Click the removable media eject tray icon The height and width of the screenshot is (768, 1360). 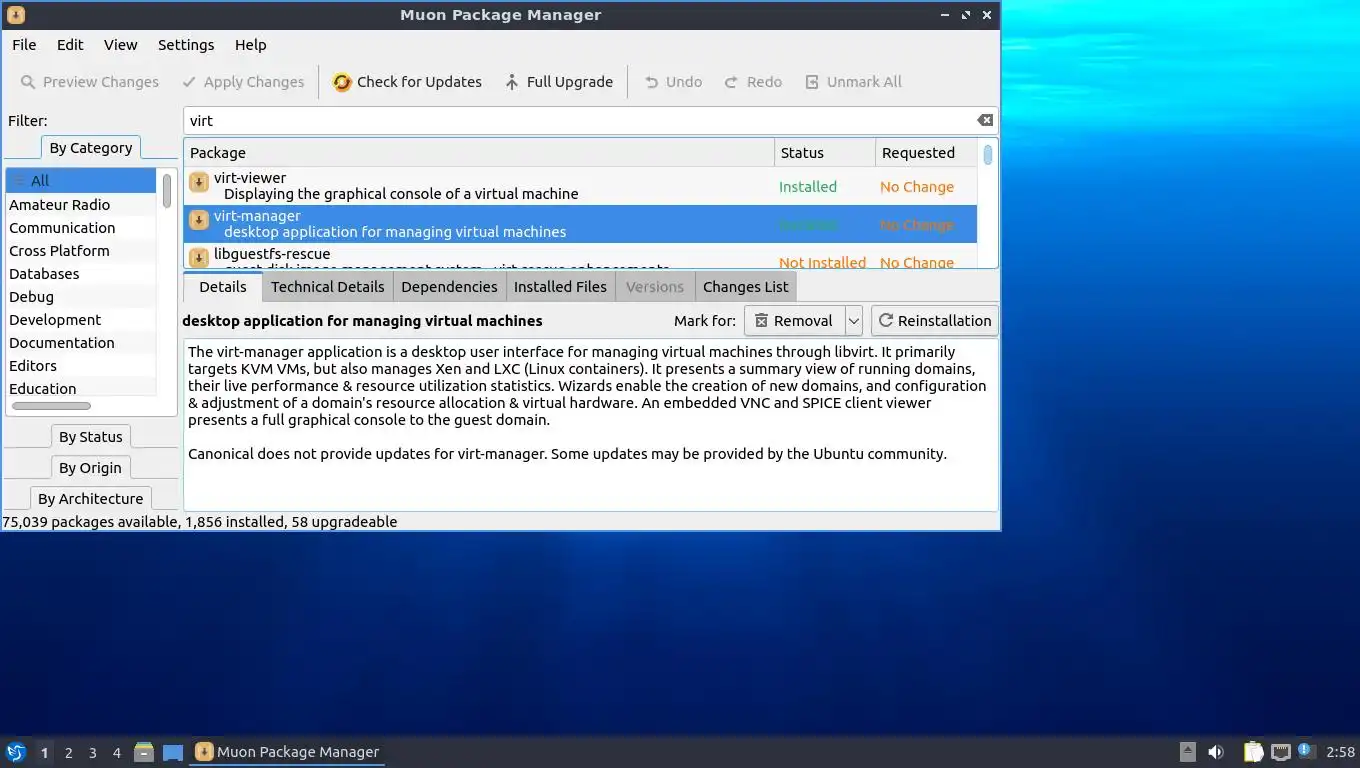click(1187, 752)
